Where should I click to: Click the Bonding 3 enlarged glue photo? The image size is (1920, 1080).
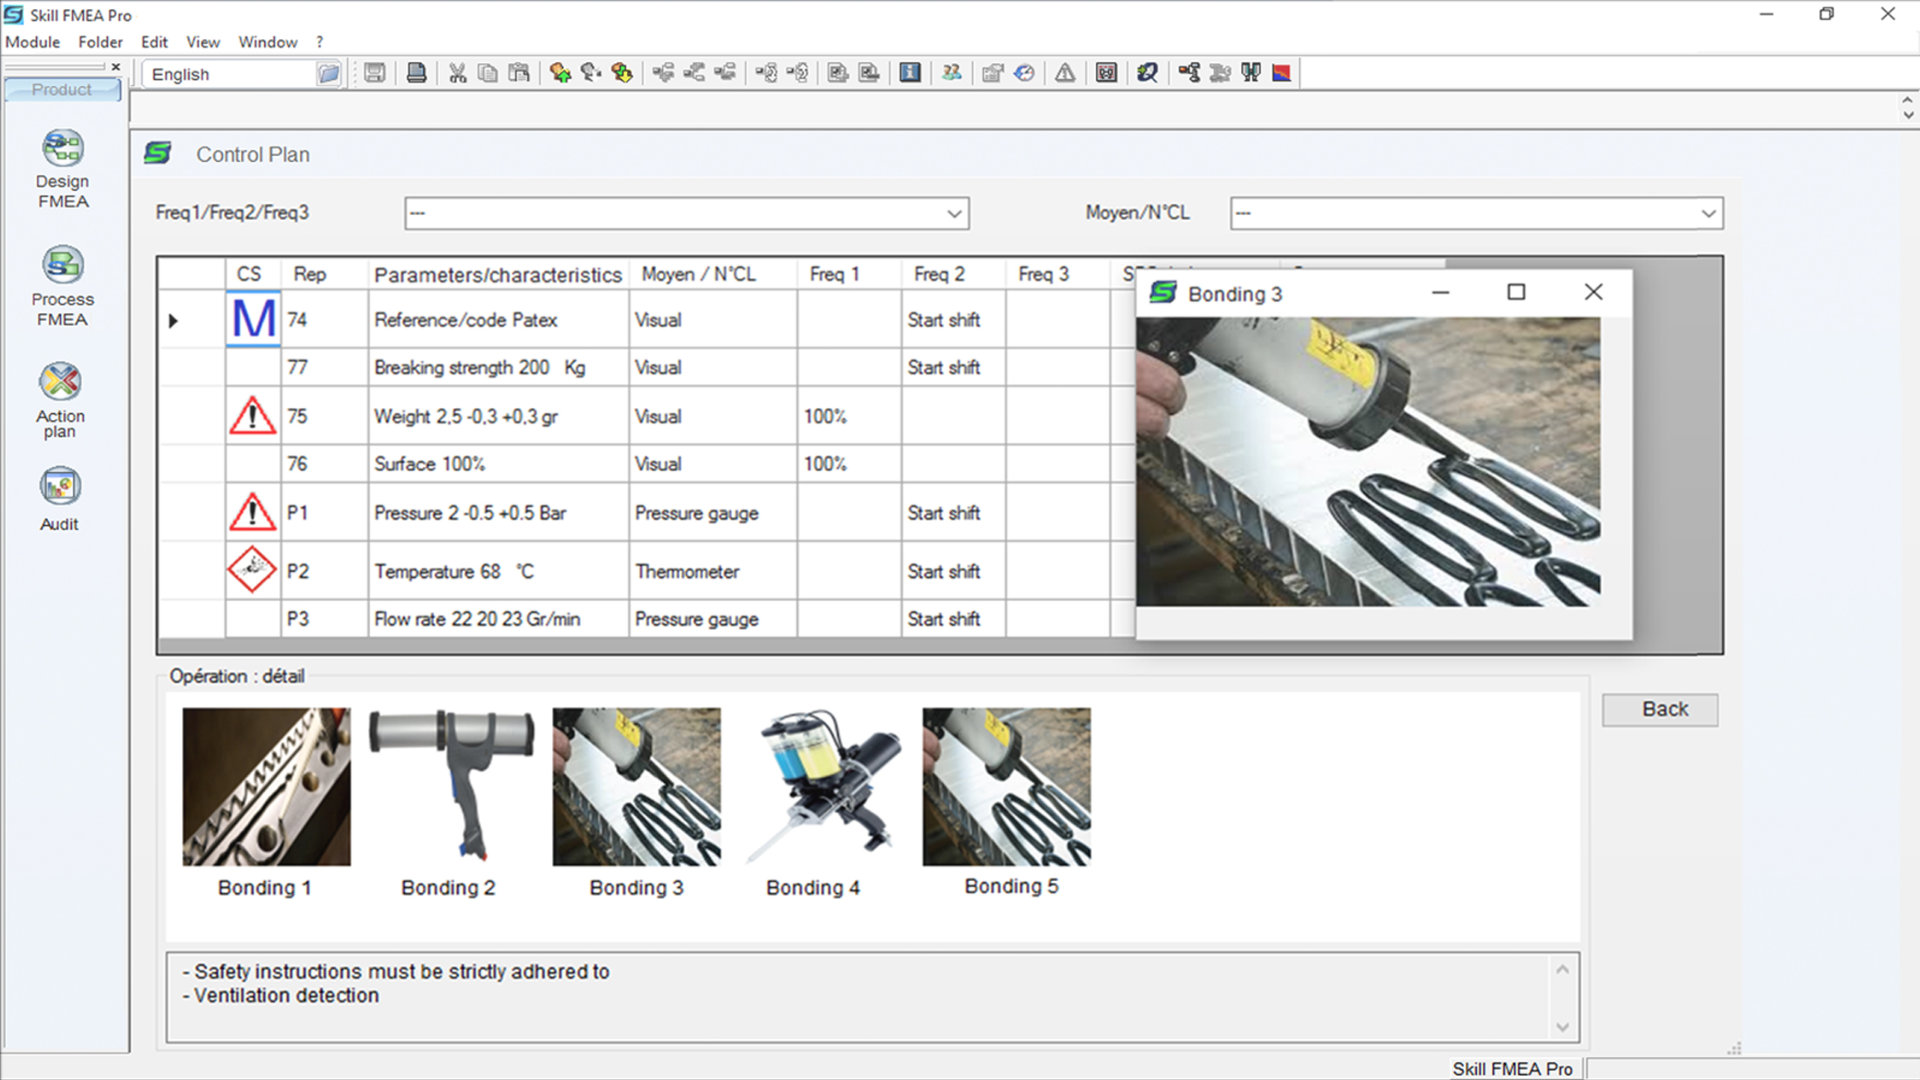tap(1367, 461)
